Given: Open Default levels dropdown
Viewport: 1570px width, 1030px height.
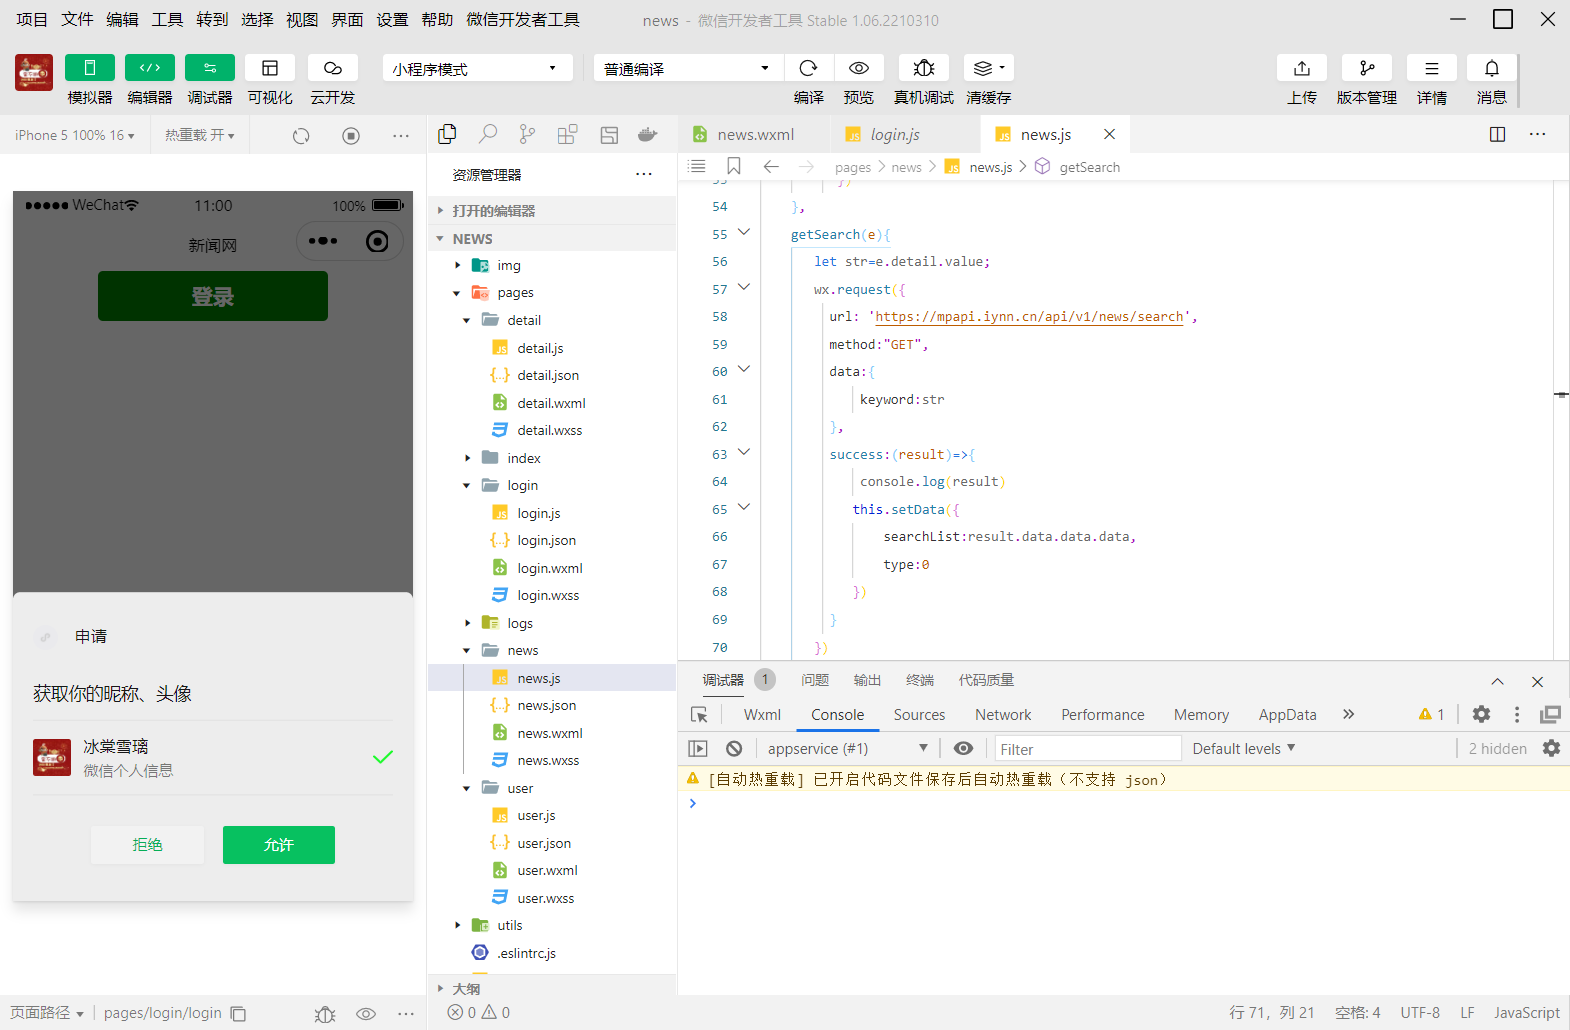Looking at the screenshot, I should [x=1244, y=749].
